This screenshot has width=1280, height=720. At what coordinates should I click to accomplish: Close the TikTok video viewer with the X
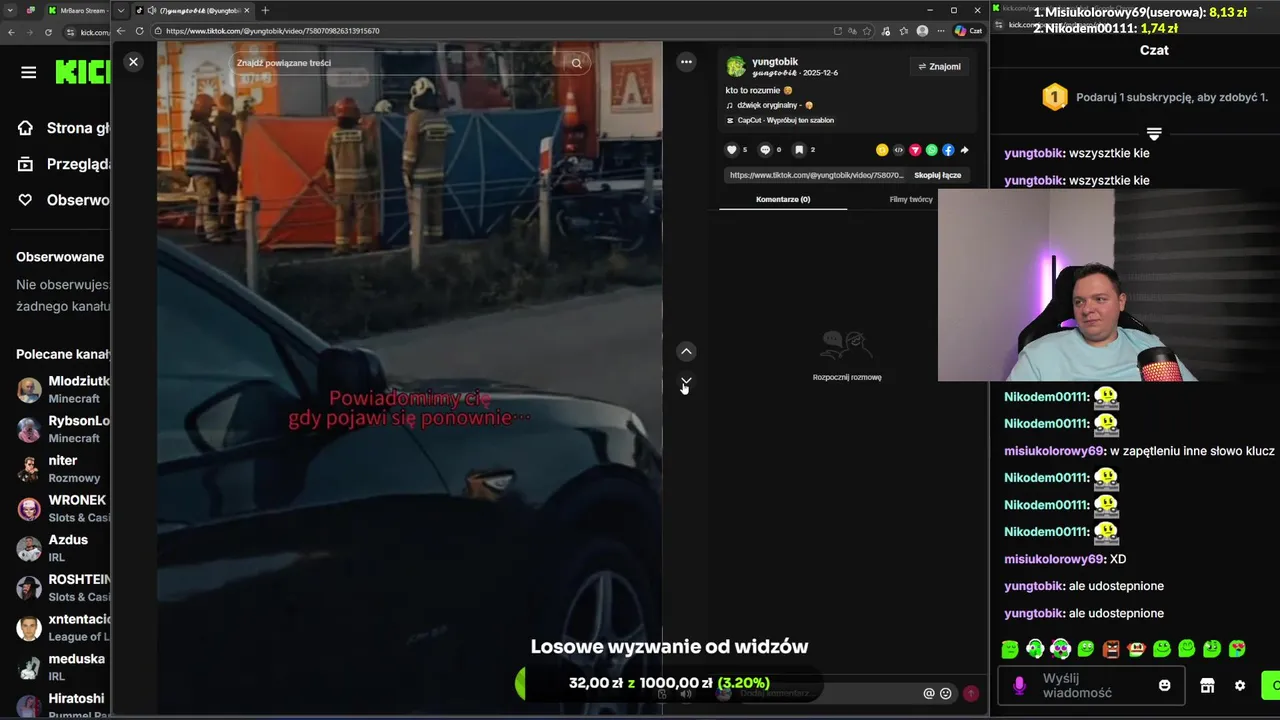[x=133, y=62]
